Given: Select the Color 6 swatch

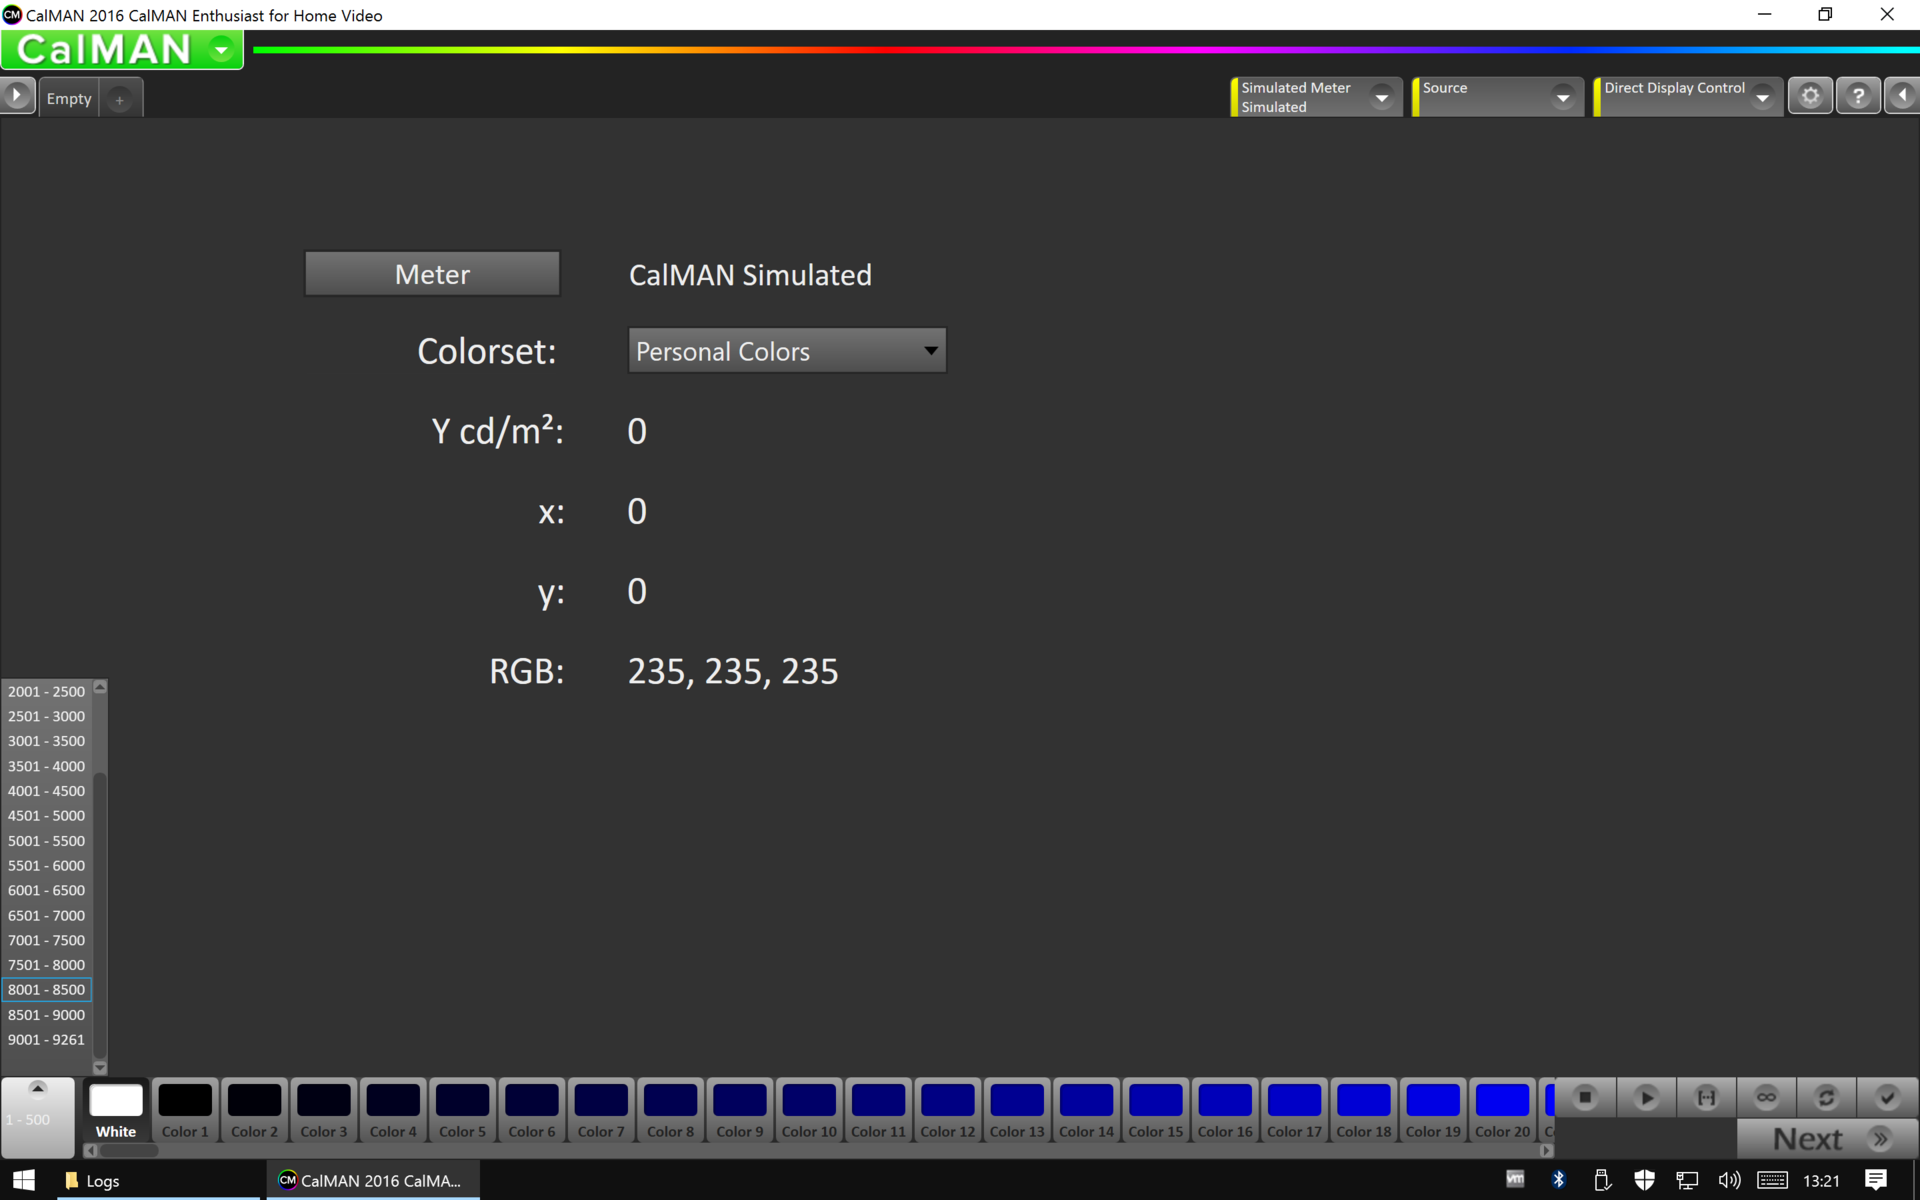Looking at the screenshot, I should pos(532,1111).
